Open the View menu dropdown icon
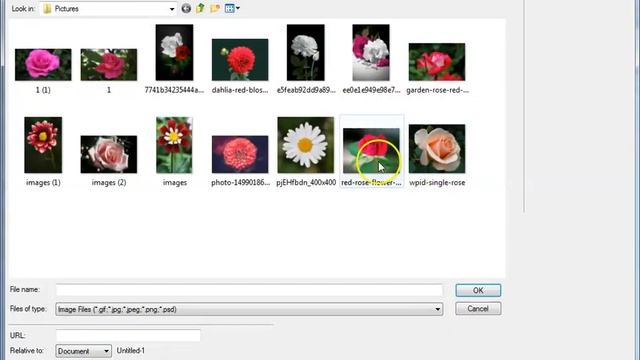 pos(232,9)
